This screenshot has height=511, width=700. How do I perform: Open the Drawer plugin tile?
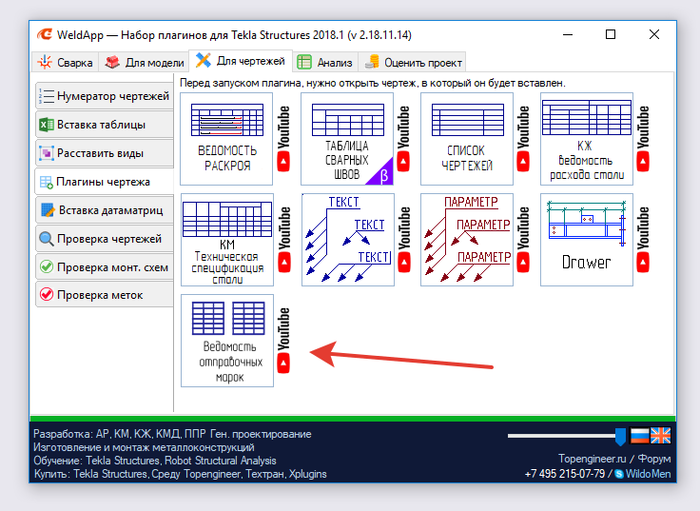pos(587,240)
